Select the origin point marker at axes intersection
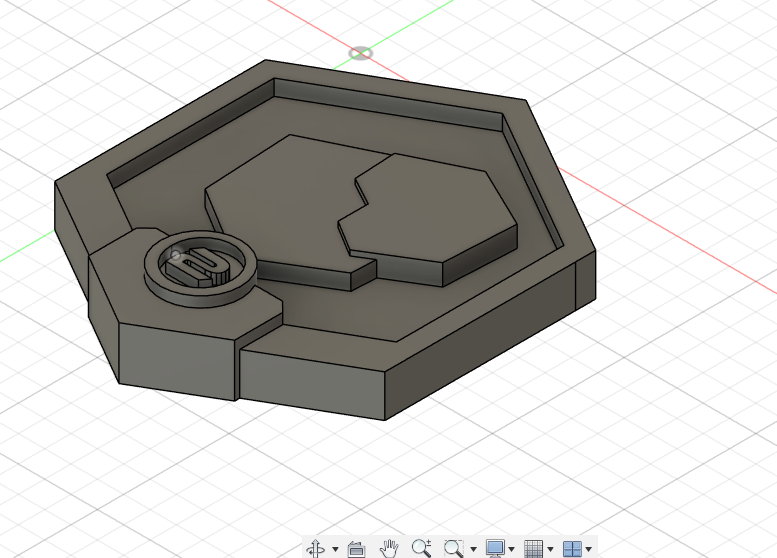777x558 pixels. (360, 53)
